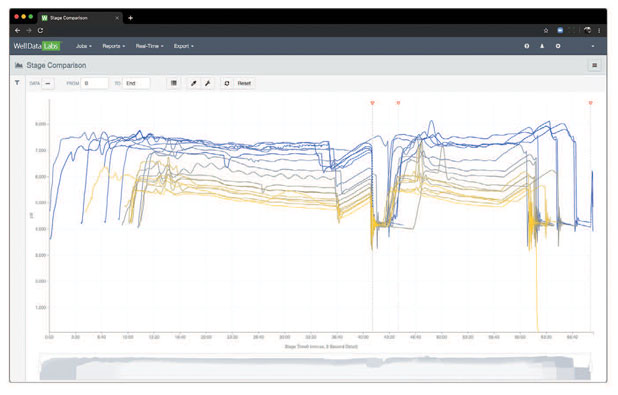The height and width of the screenshot is (395, 618).
Task: Click the area chart icon beside Stage Comparison
Action: [x=19, y=65]
